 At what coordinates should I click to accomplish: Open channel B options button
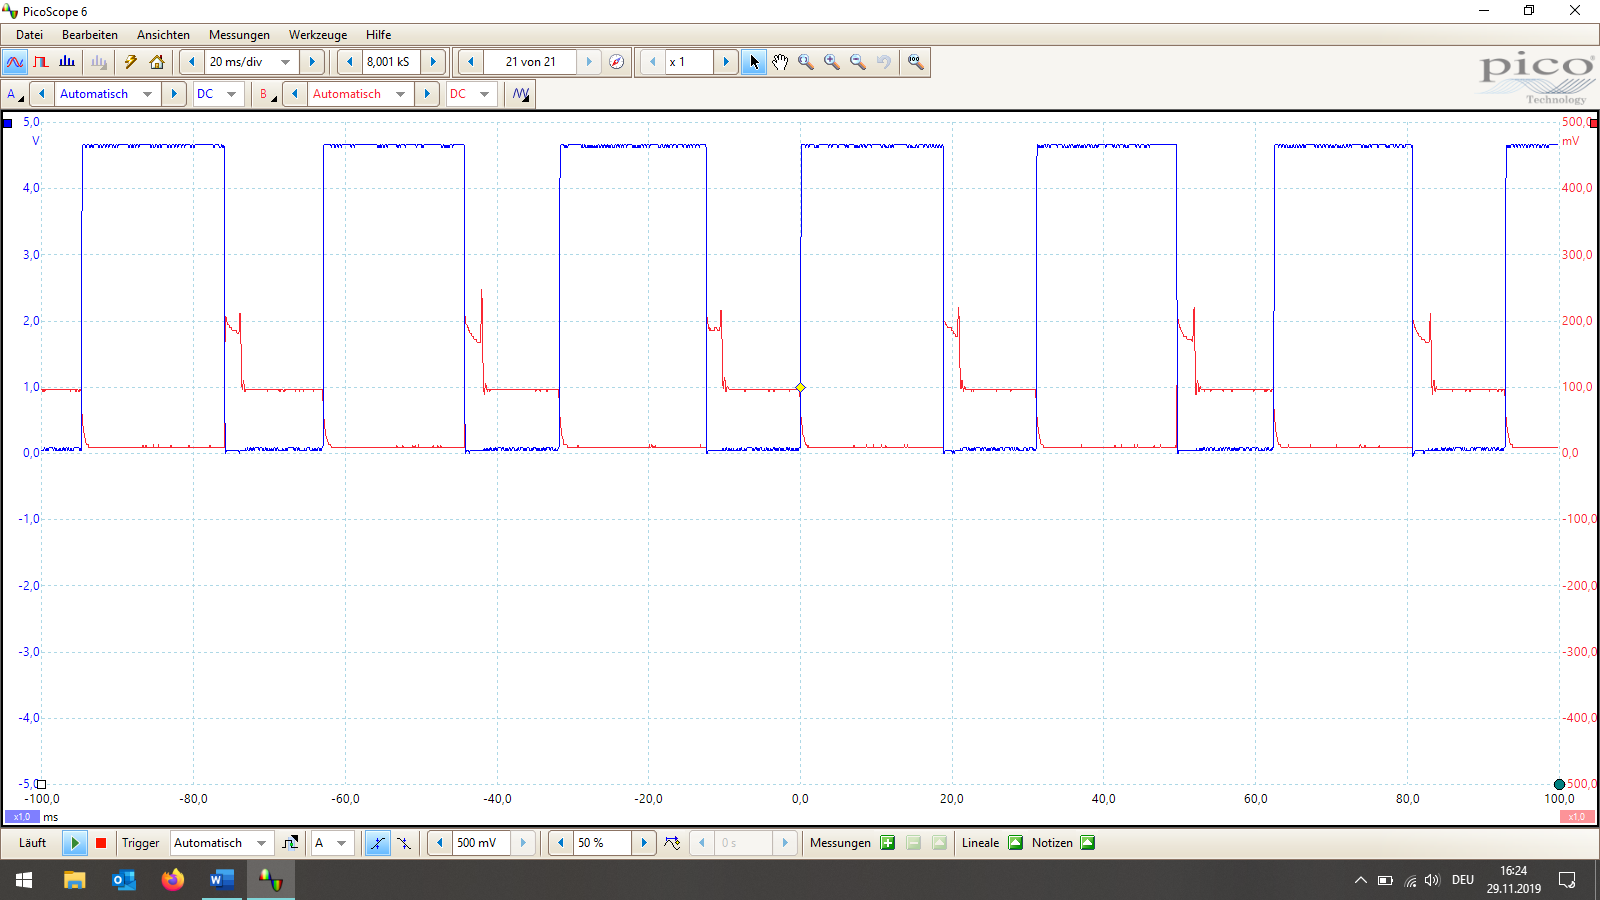click(267, 94)
